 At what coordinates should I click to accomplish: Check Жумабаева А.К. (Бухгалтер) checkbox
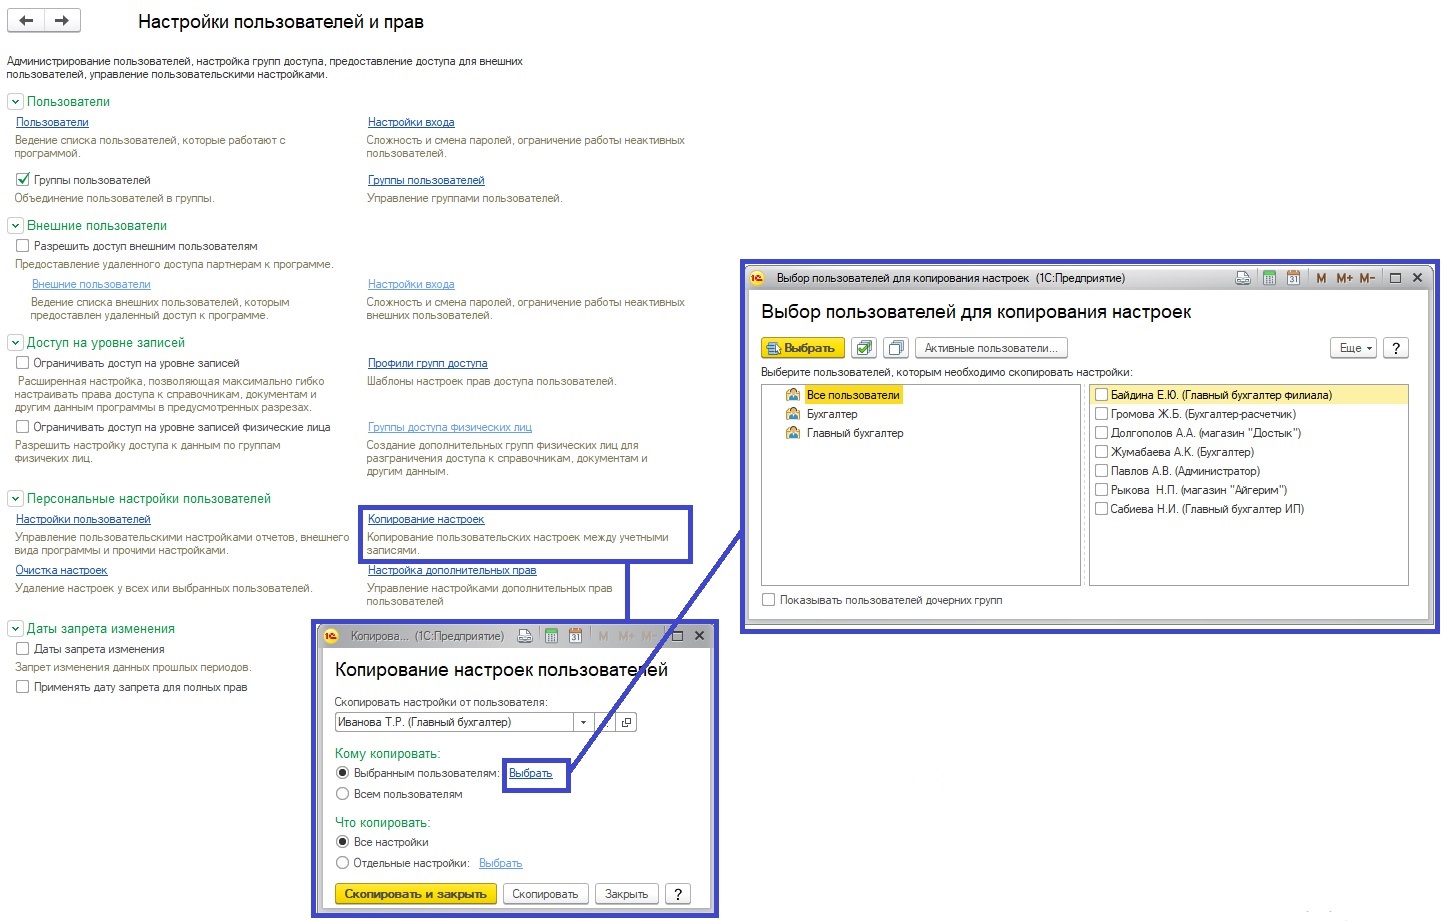[1101, 452]
